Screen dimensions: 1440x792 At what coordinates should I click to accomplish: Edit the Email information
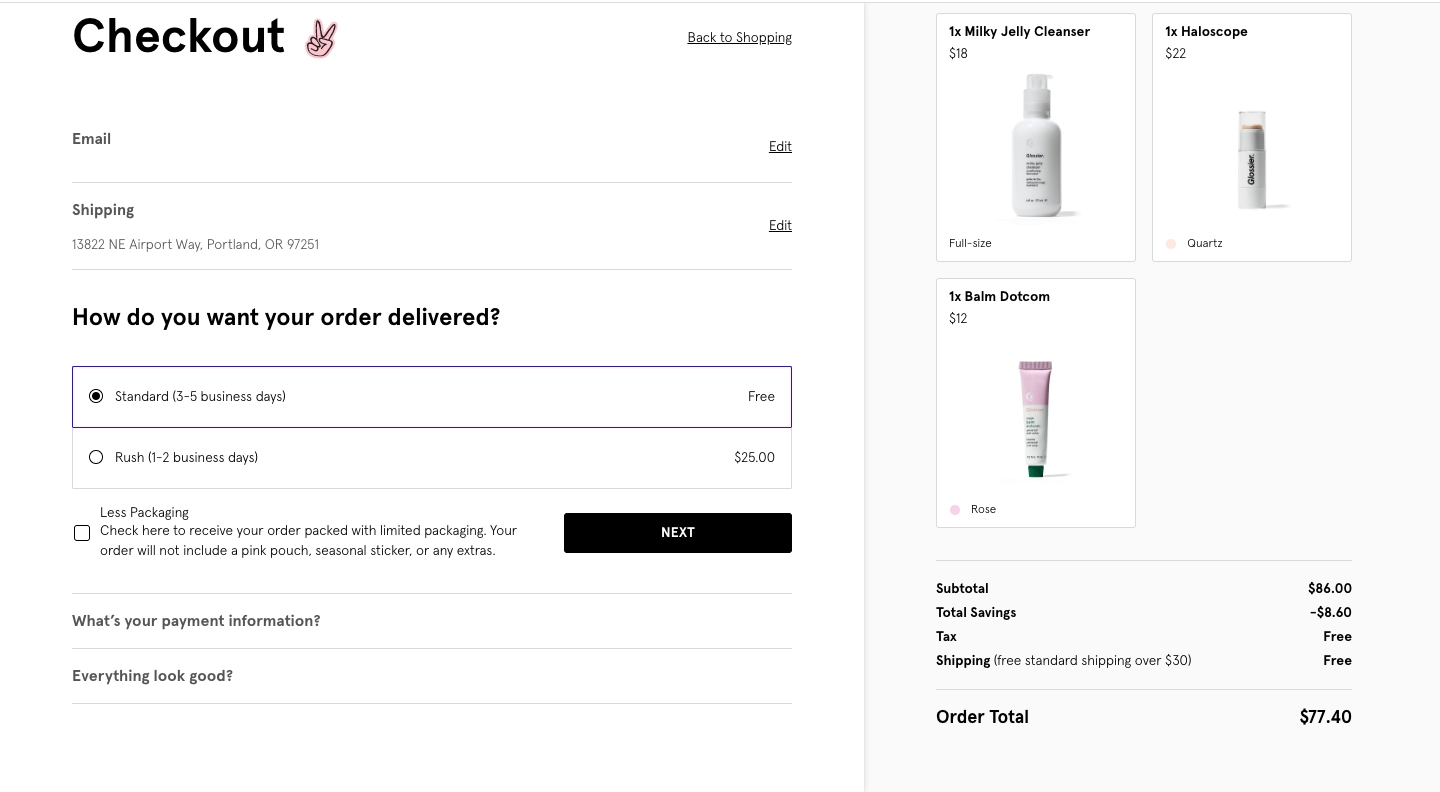tap(780, 147)
